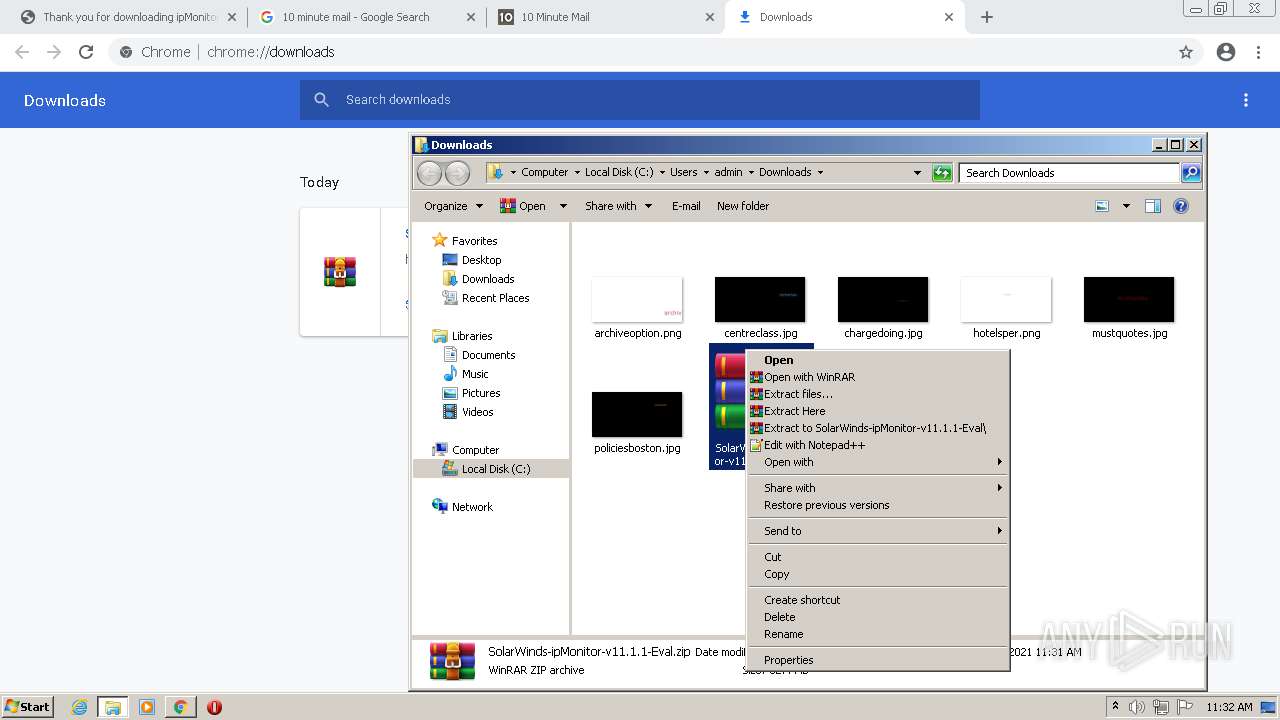Choose Extract files... option
The image size is (1280, 720).
(x=879, y=394)
